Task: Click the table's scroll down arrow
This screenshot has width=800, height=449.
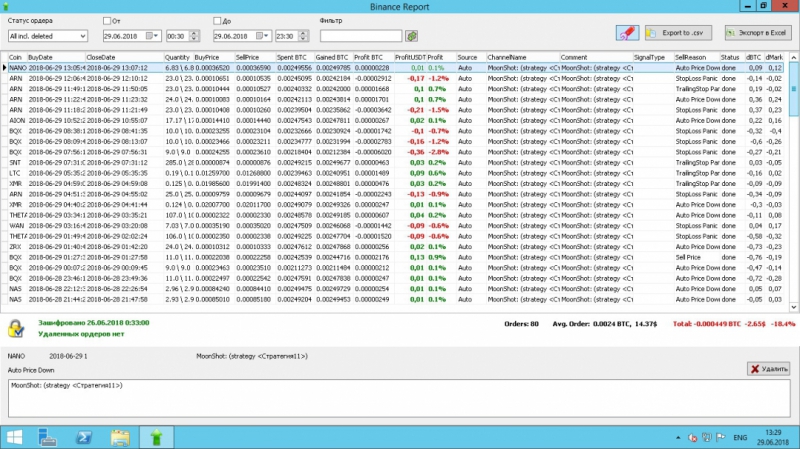Action: click(794, 307)
